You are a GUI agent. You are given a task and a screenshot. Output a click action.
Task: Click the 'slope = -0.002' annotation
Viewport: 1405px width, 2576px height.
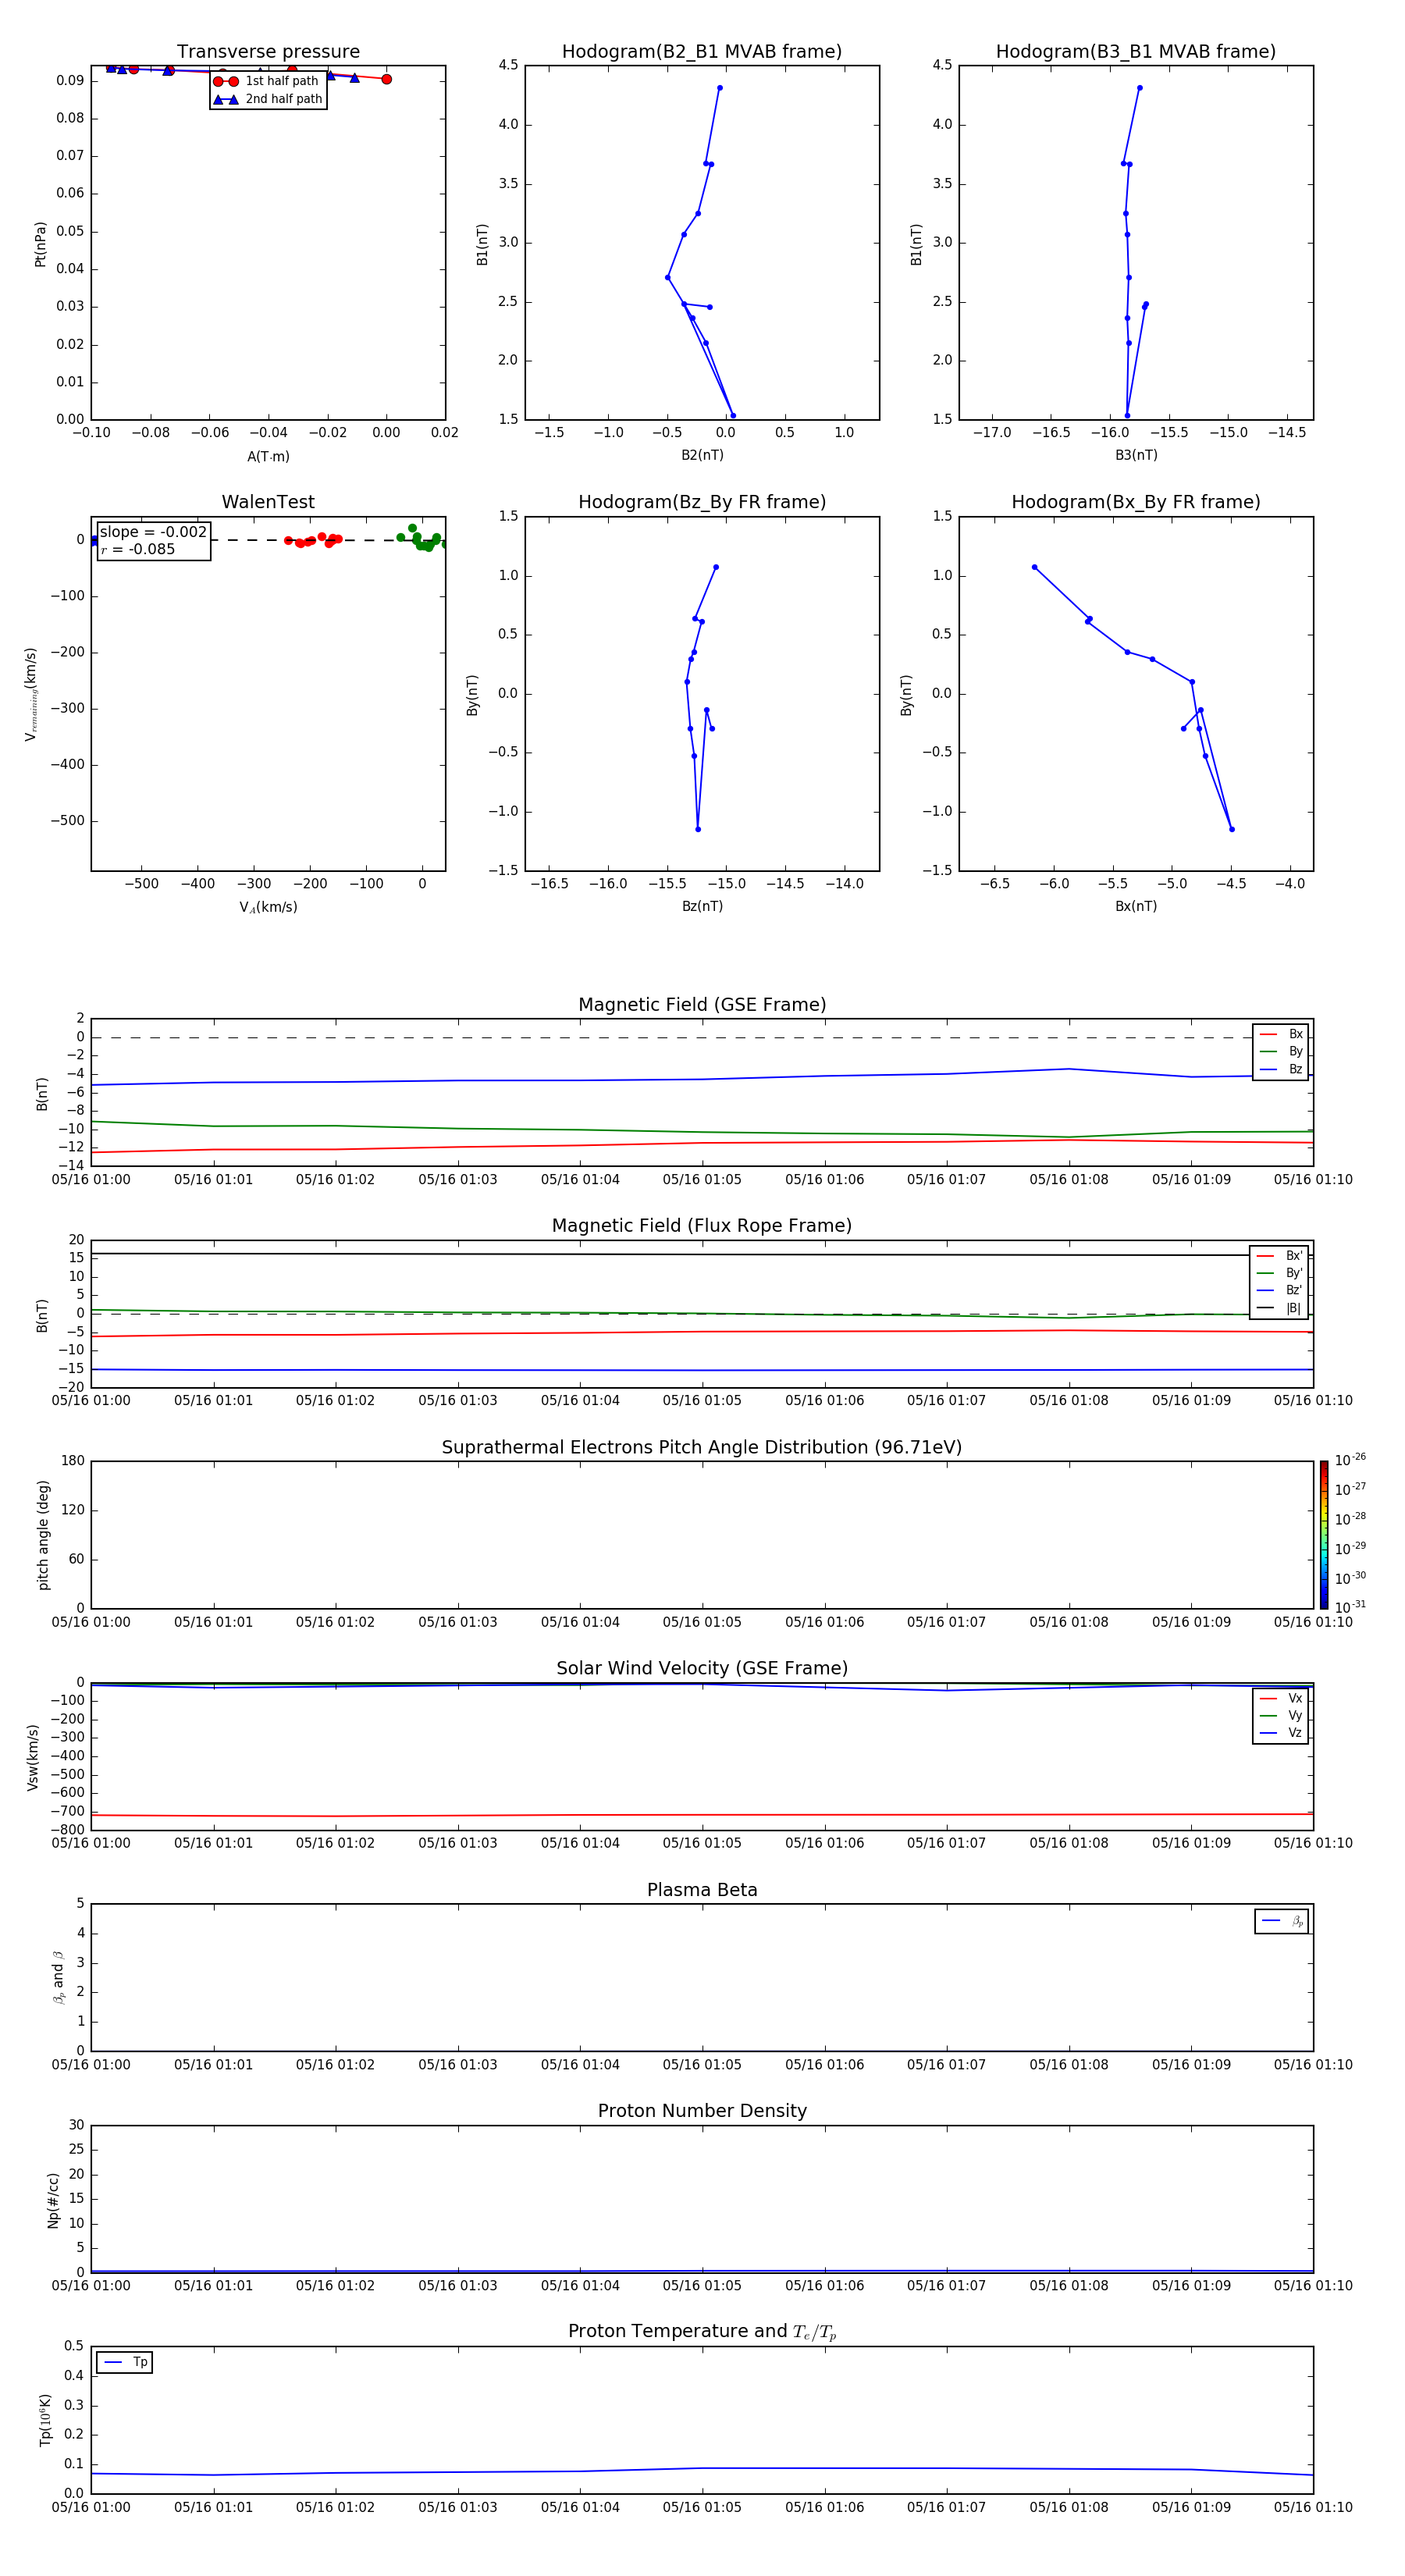click(153, 532)
